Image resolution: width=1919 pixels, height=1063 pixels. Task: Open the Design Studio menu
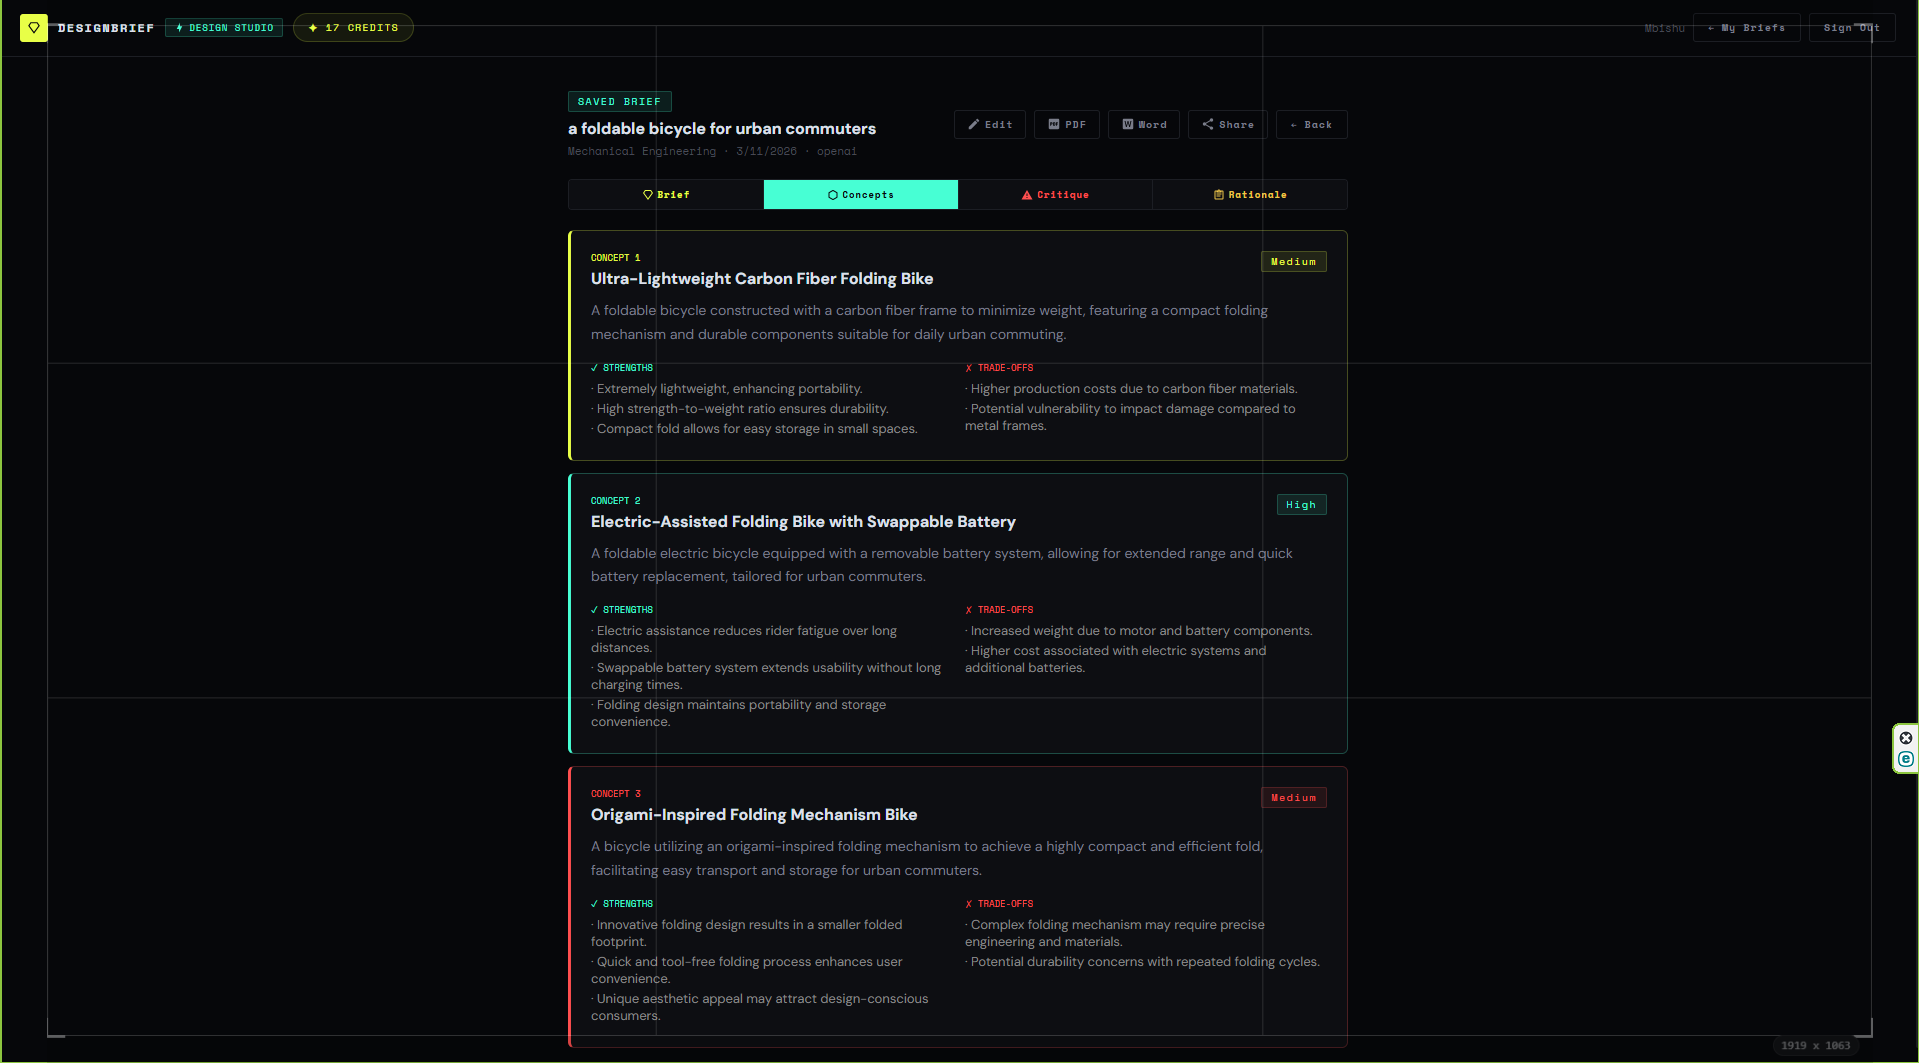pos(223,27)
